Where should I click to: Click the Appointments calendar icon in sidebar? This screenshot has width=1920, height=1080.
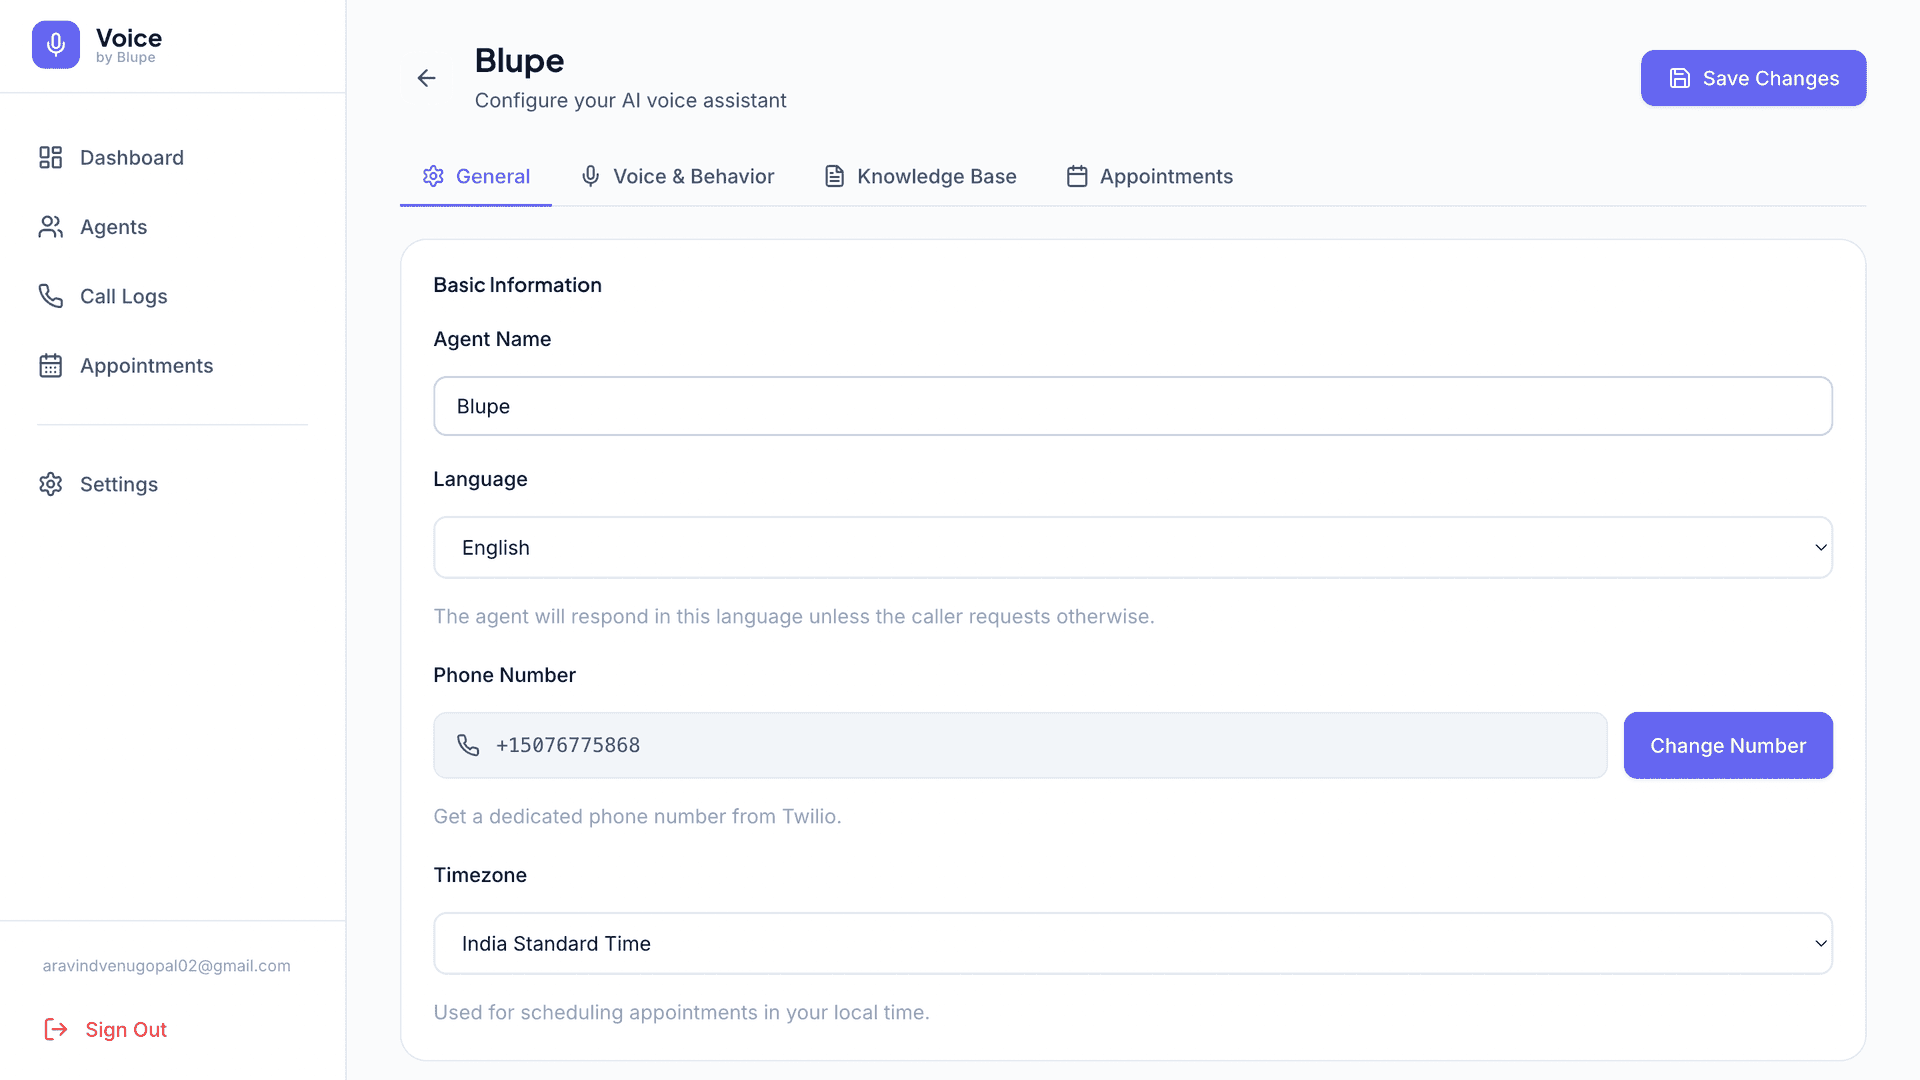coord(51,365)
